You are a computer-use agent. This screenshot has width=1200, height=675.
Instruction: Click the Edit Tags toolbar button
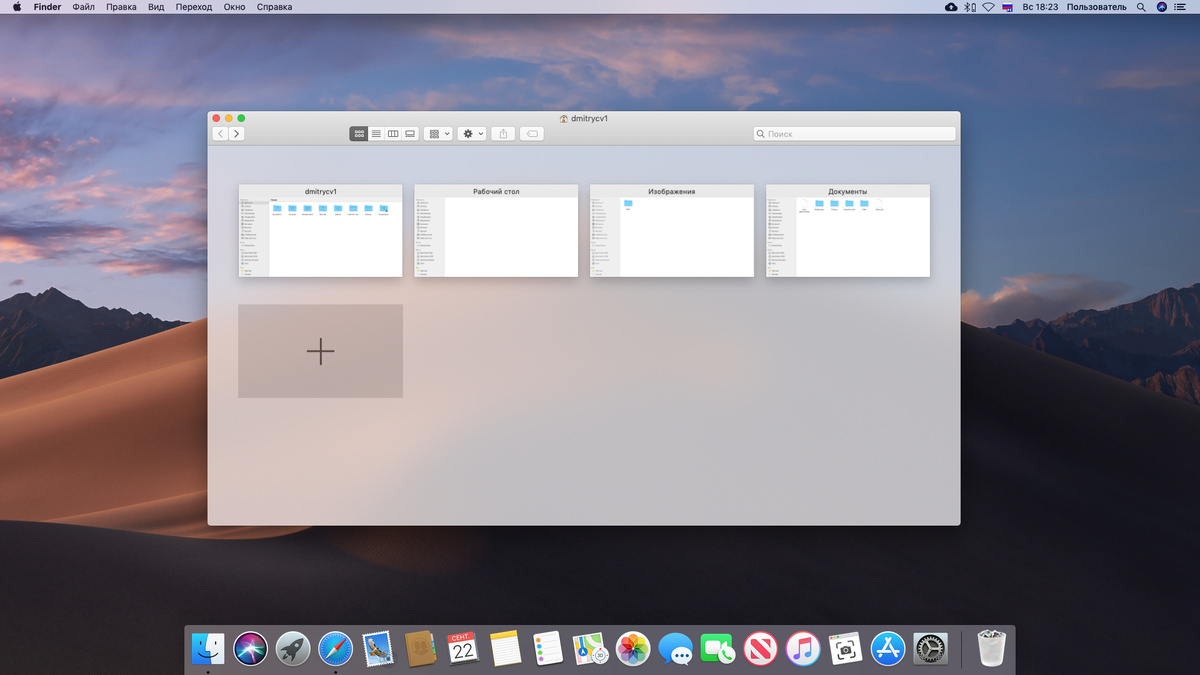tap(532, 134)
